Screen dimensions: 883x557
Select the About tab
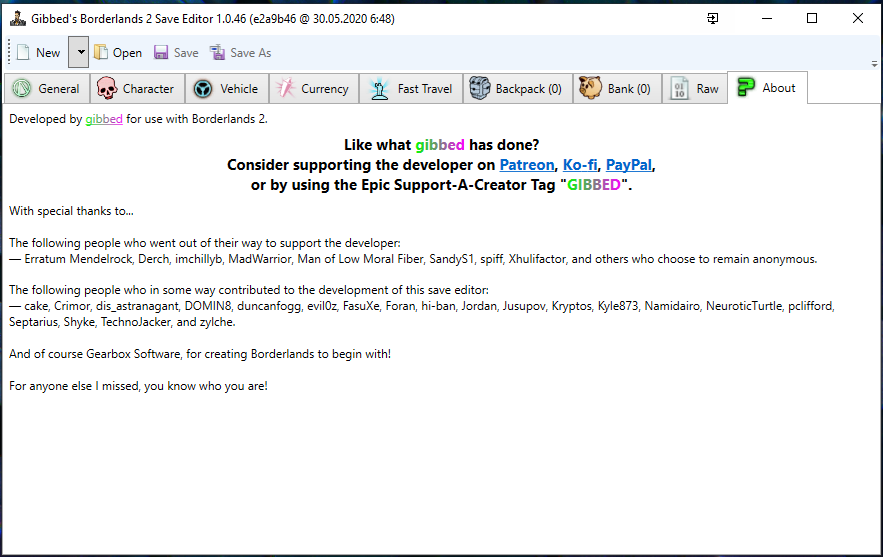tap(767, 87)
